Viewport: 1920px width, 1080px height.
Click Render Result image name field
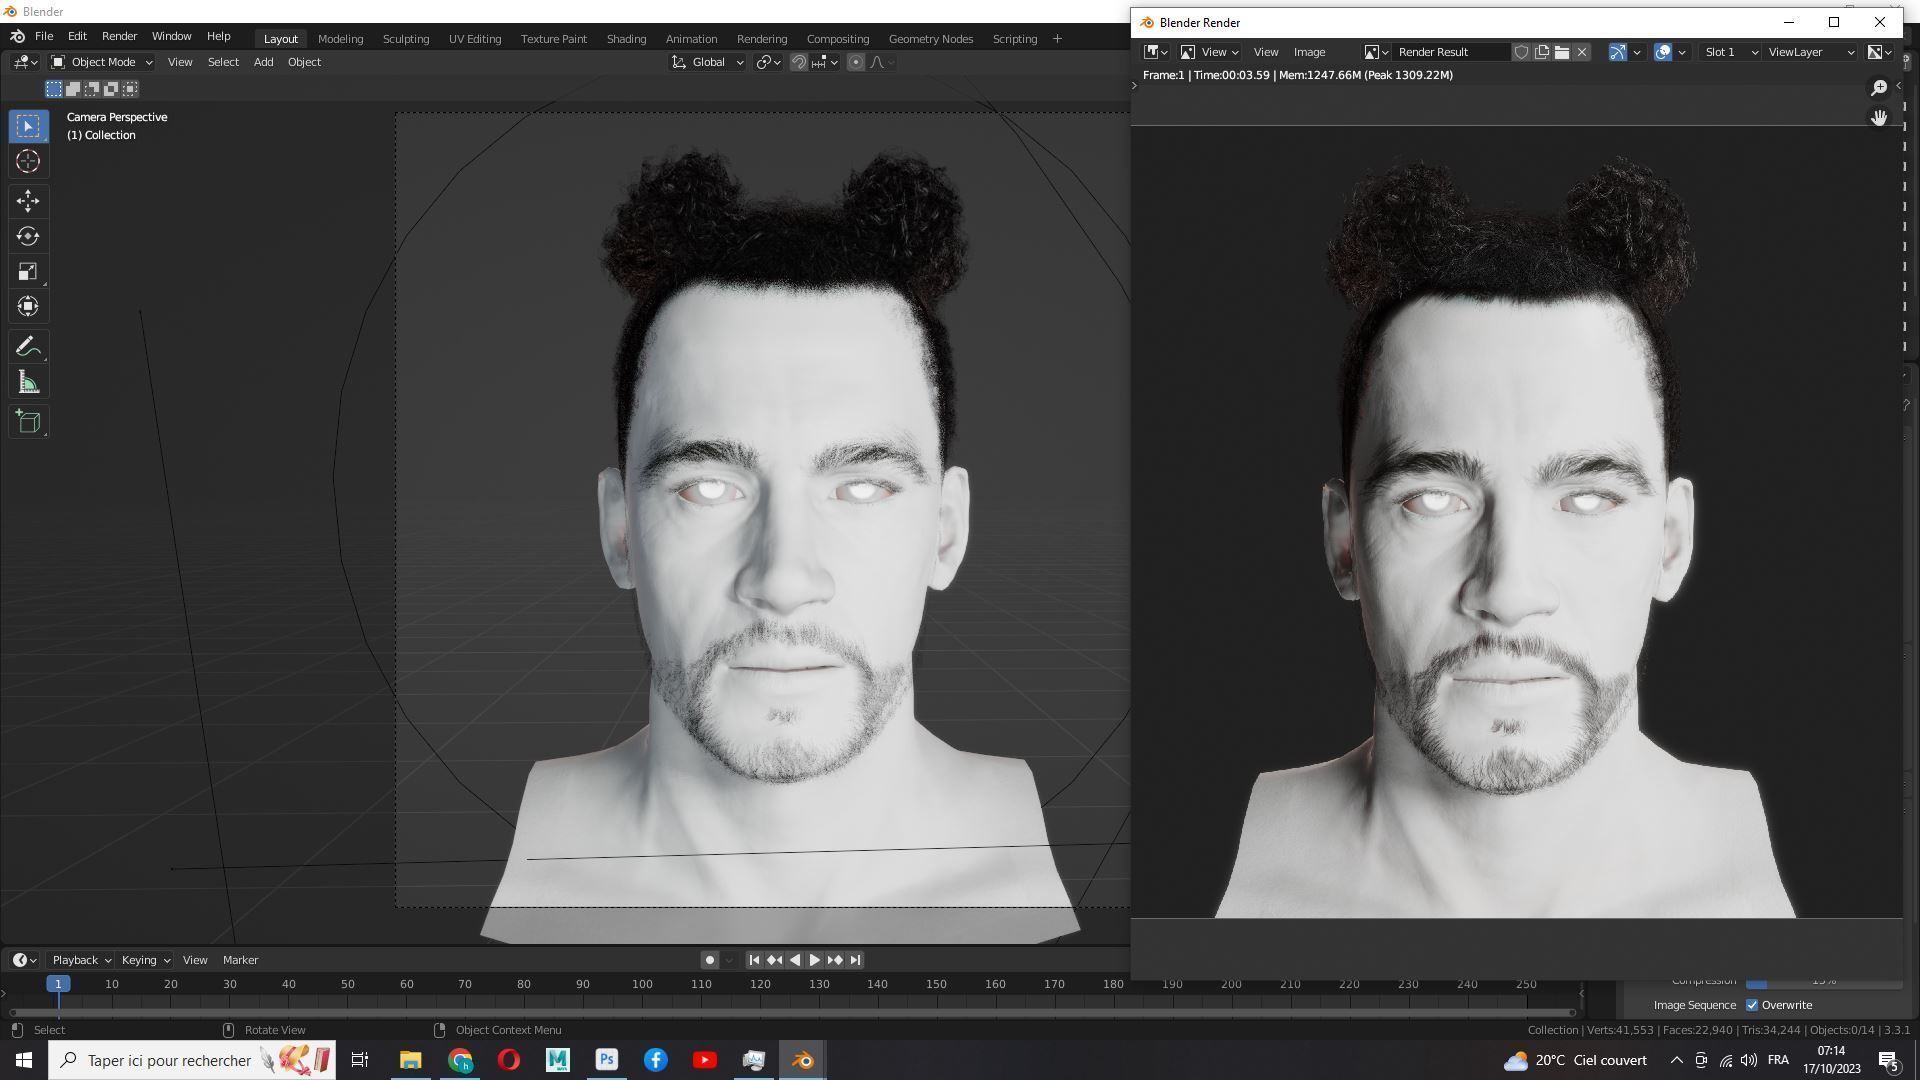tap(1451, 52)
